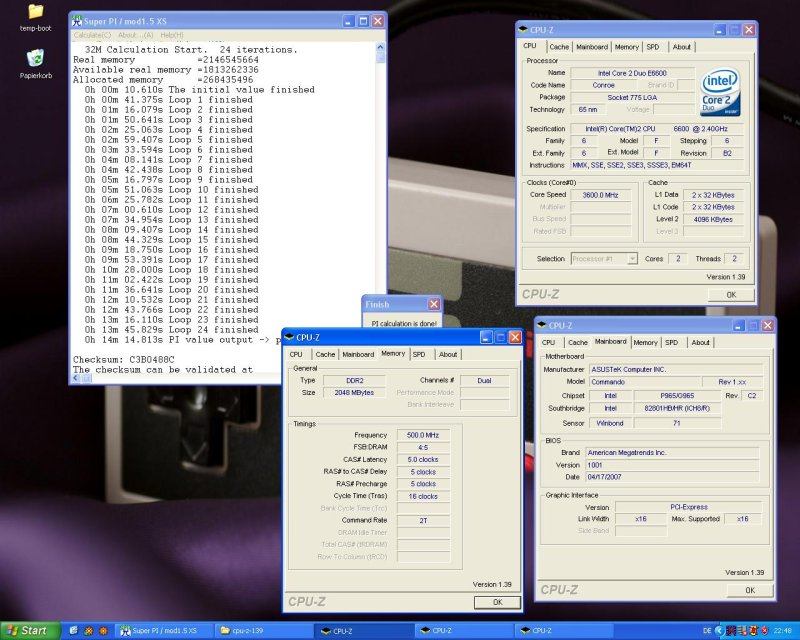Expand hidden system tray icons arrow
Screen dimensions: 800x640
pos(719,631)
